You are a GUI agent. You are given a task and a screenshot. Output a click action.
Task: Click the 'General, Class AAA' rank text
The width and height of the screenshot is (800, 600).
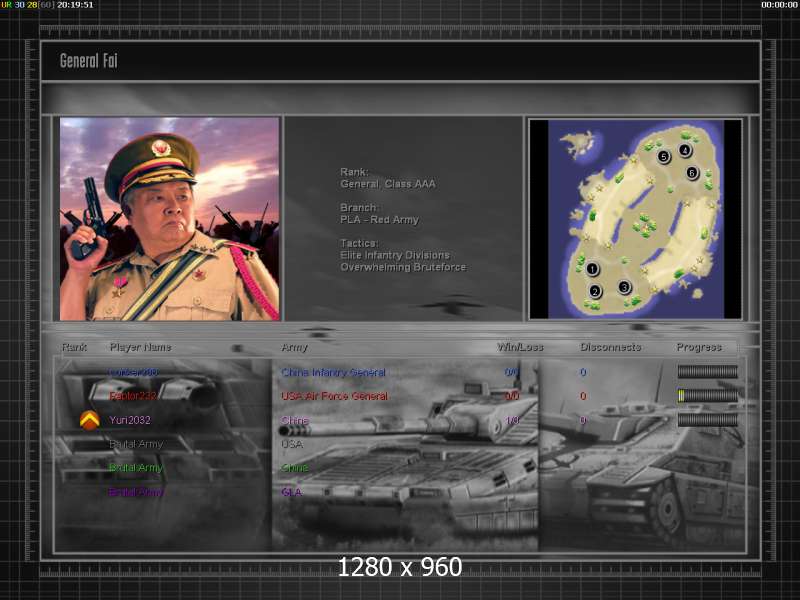[x=388, y=184]
